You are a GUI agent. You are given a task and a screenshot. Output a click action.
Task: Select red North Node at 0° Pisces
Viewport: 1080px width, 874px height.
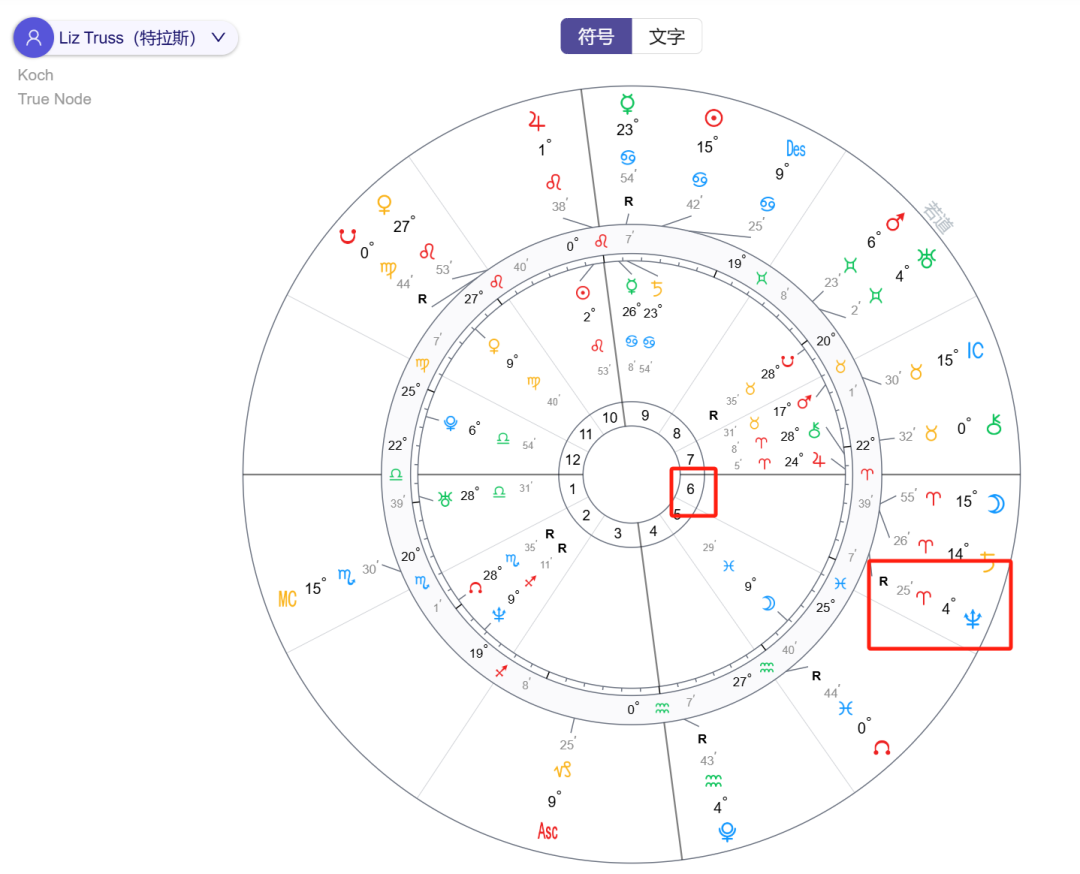click(x=882, y=748)
